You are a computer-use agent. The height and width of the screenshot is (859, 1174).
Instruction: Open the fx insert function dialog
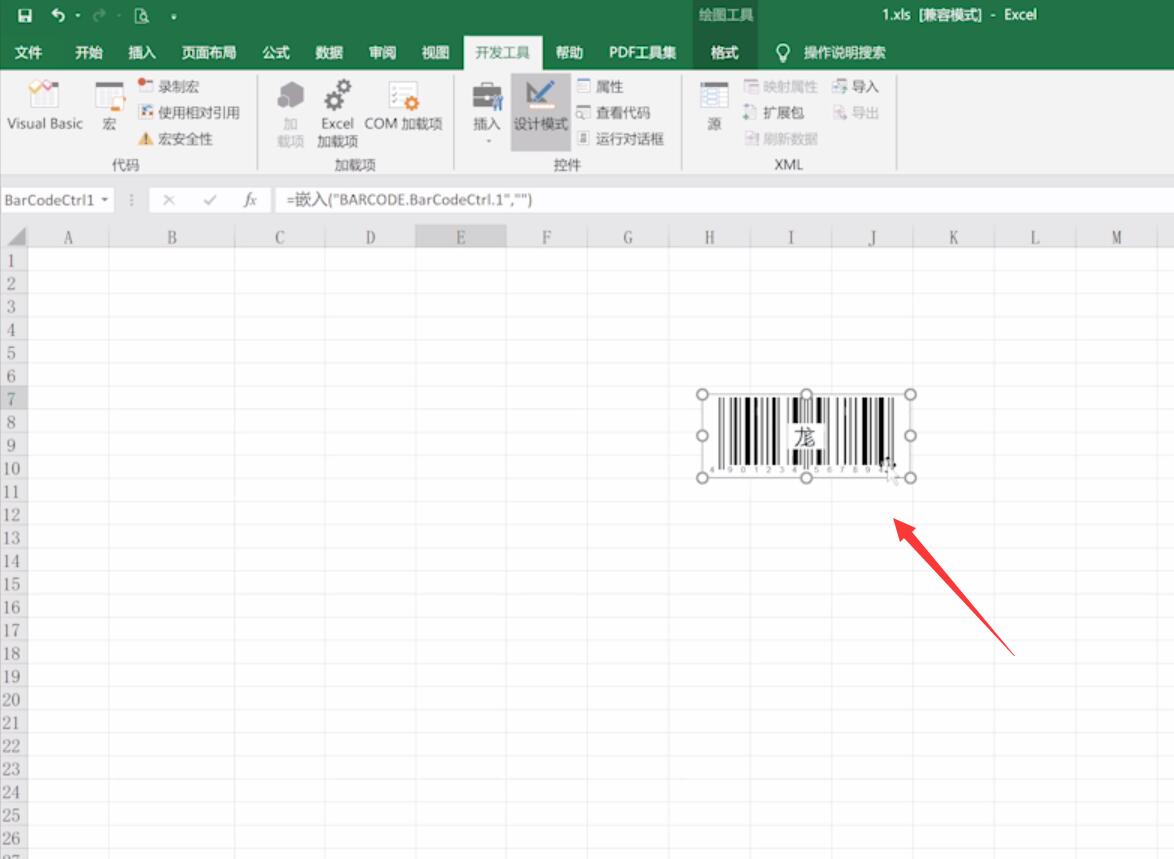click(250, 200)
